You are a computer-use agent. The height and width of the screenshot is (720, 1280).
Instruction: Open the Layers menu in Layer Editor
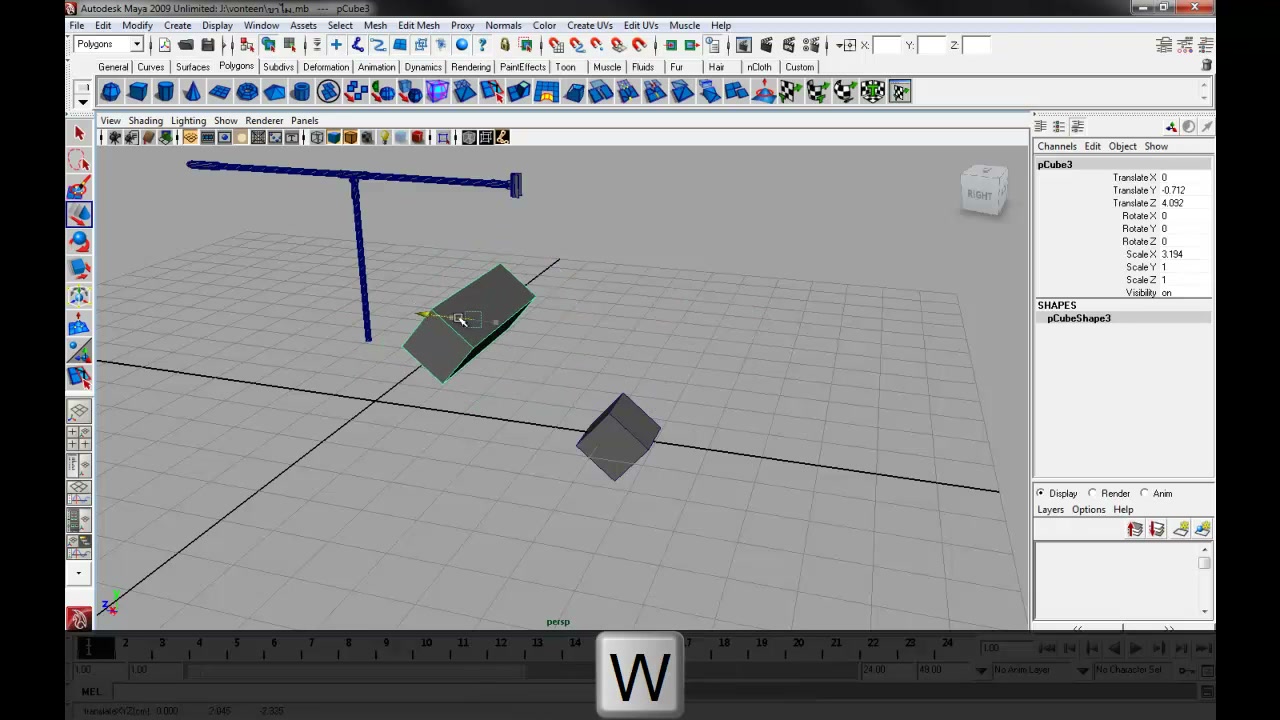pos(1050,509)
